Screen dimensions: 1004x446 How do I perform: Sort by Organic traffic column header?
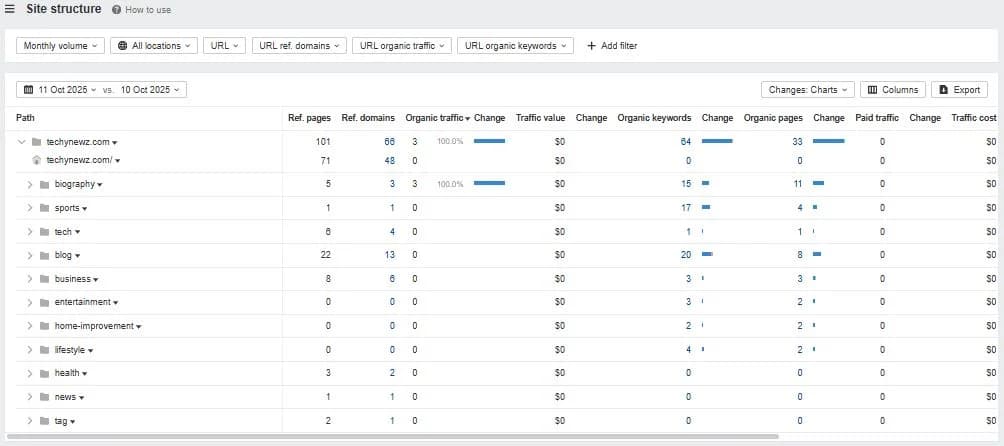pos(437,118)
